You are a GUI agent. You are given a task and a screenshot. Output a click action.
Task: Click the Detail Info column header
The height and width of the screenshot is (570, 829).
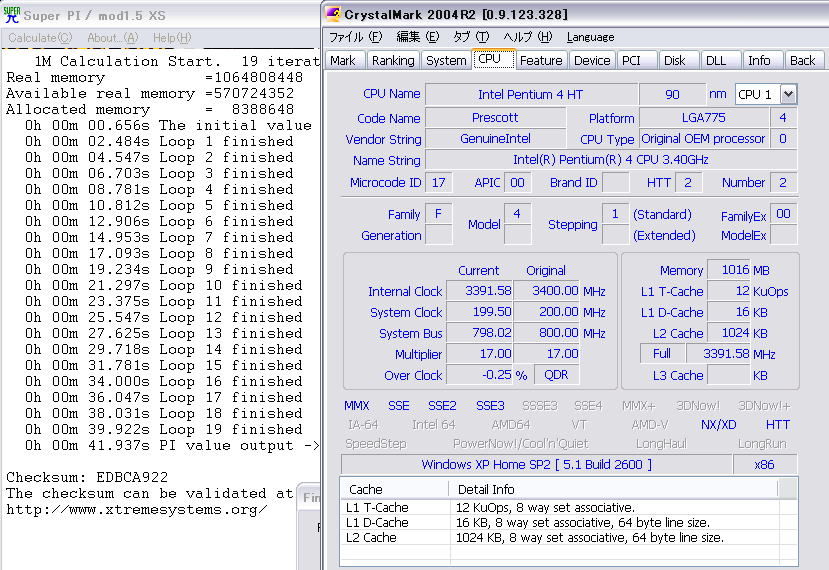(x=613, y=489)
